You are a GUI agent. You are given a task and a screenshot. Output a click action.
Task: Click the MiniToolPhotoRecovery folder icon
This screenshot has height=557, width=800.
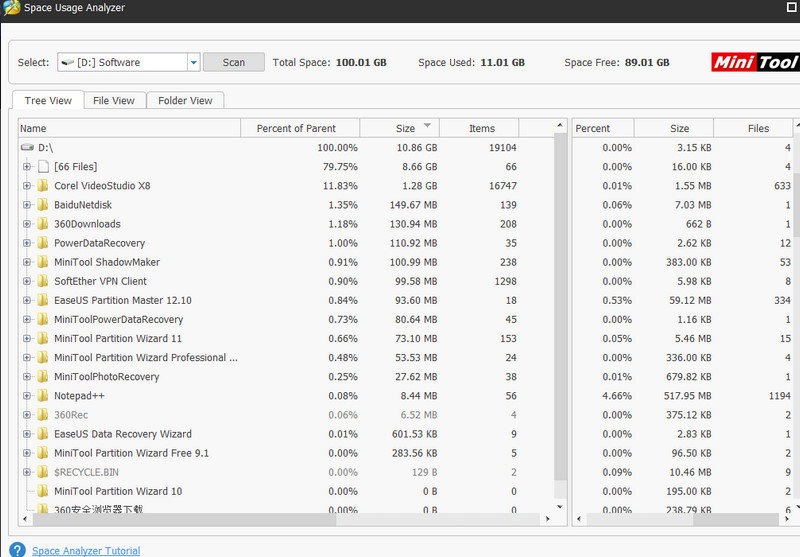[43, 376]
